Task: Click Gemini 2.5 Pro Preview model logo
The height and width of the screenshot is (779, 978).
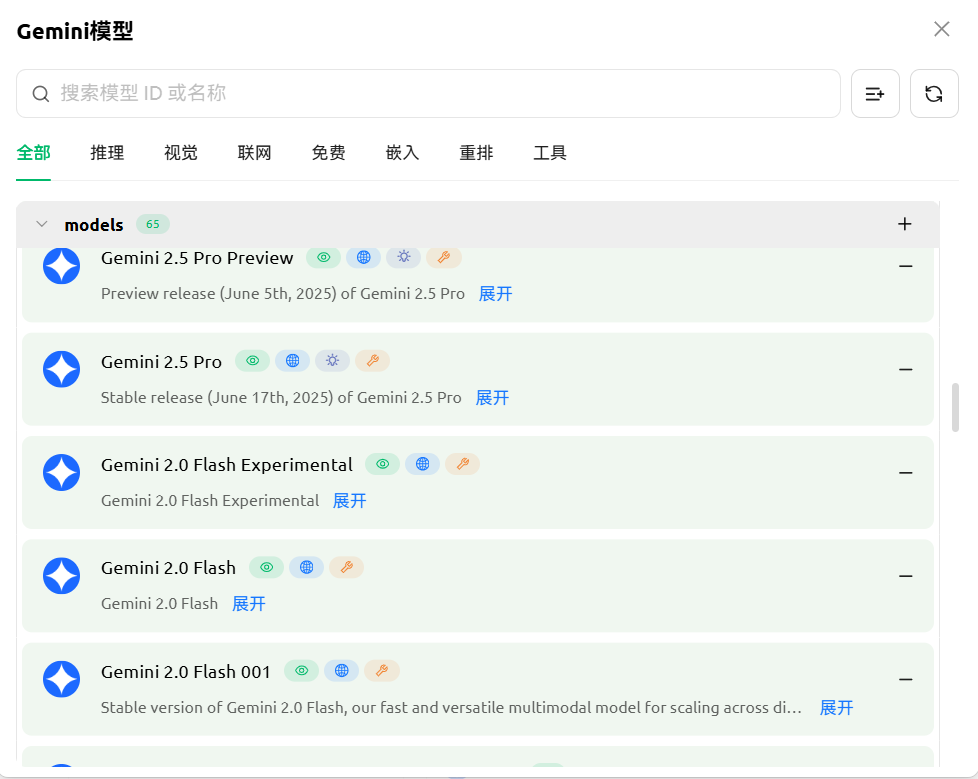Action: pos(61,266)
